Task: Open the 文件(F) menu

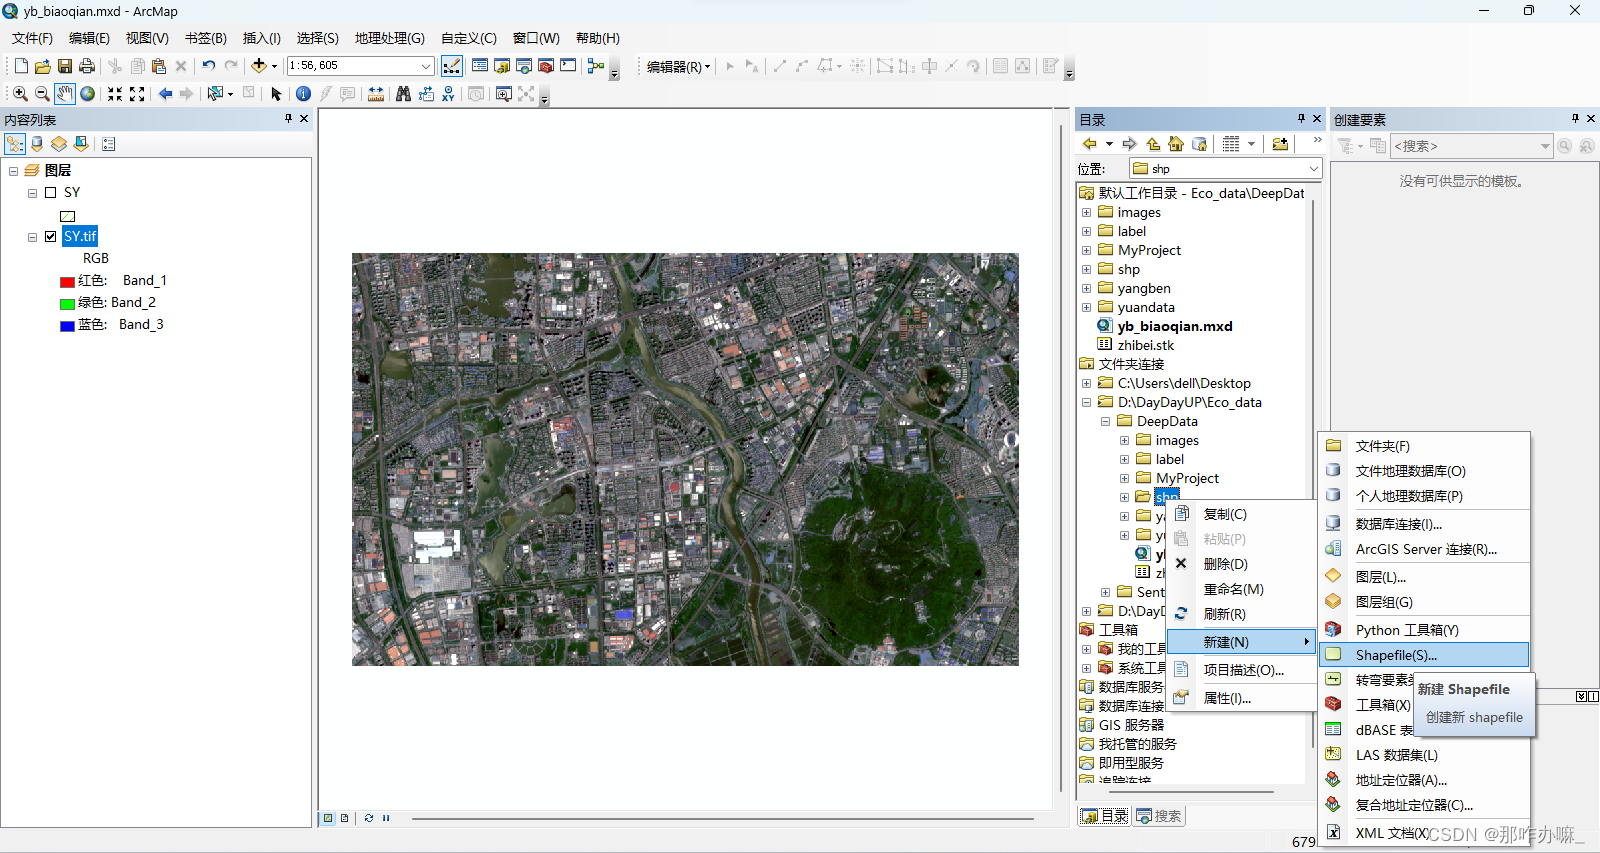Action: [x=32, y=38]
